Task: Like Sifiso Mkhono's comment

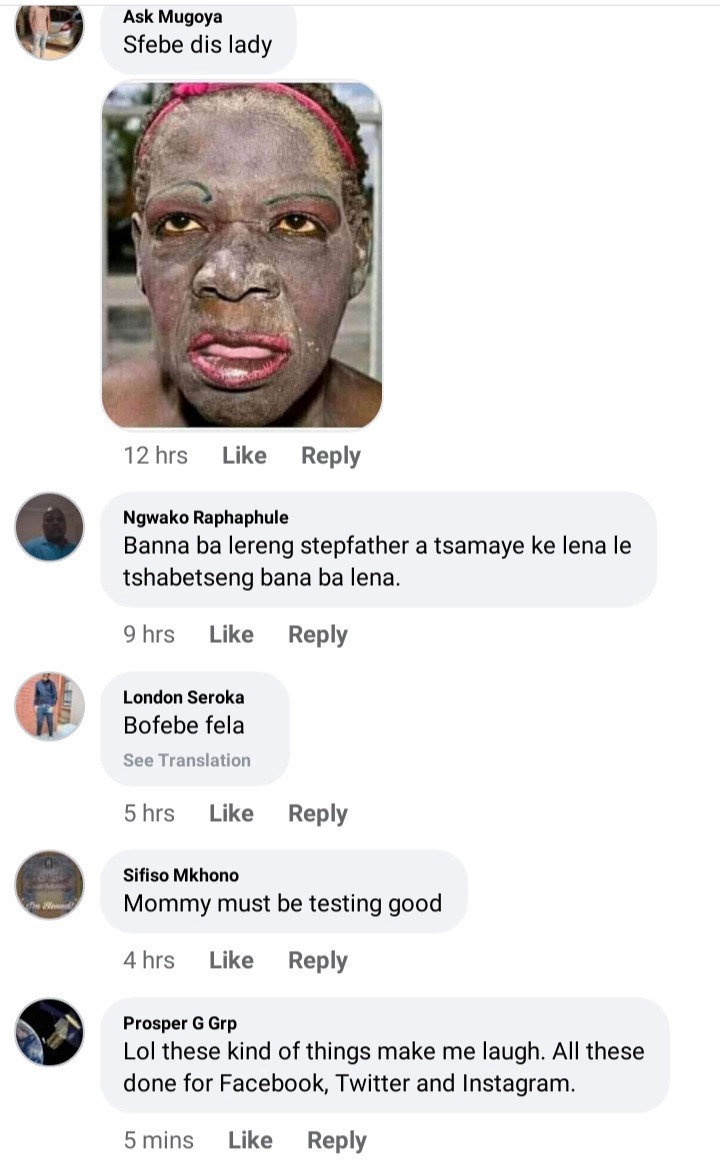Action: point(231,960)
